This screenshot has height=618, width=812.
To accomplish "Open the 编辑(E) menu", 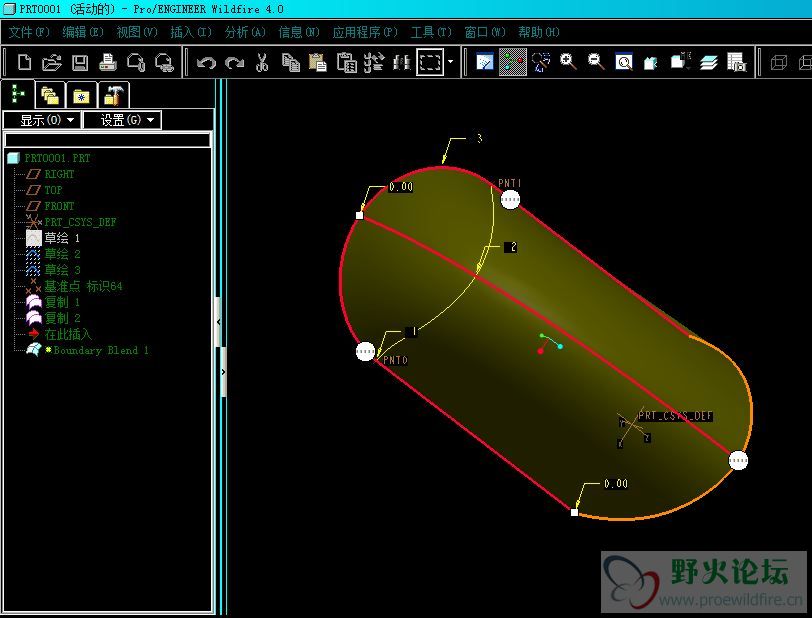I will click(83, 32).
